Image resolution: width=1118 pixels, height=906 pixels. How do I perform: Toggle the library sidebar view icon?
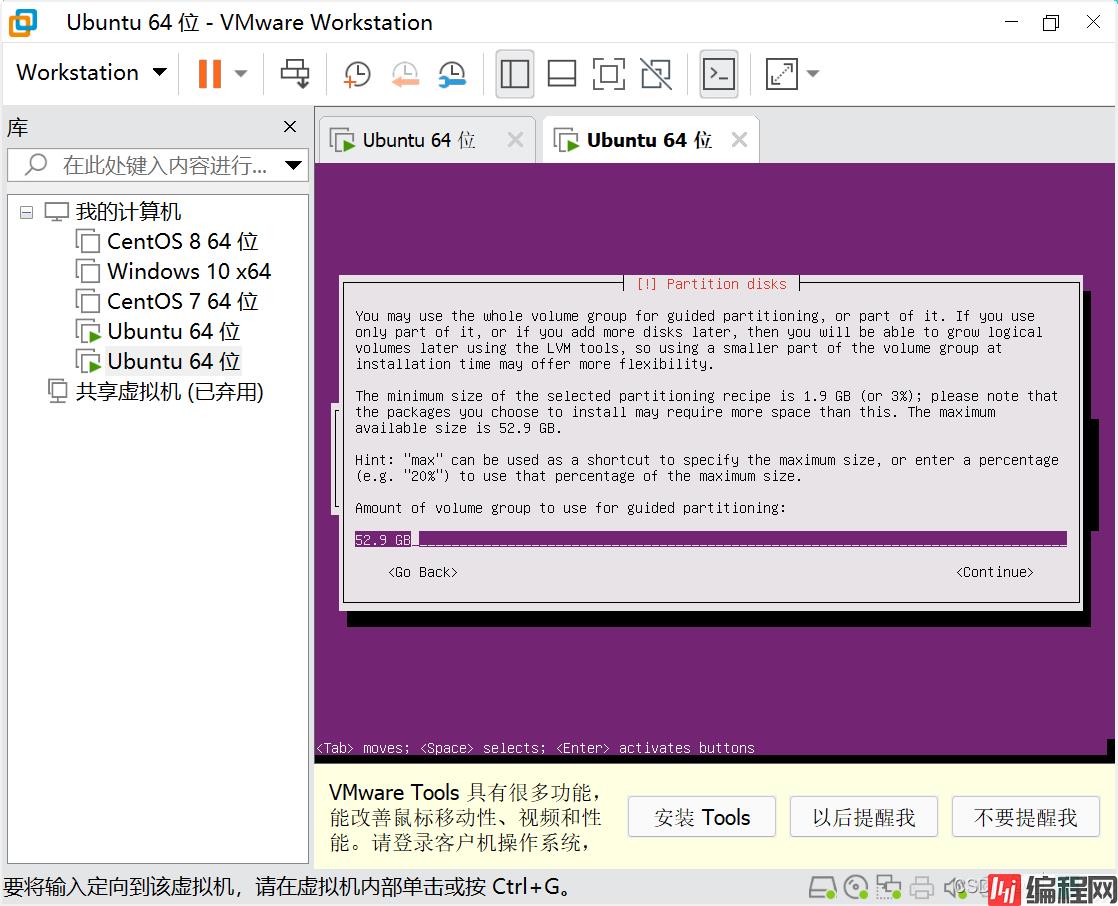[515, 73]
